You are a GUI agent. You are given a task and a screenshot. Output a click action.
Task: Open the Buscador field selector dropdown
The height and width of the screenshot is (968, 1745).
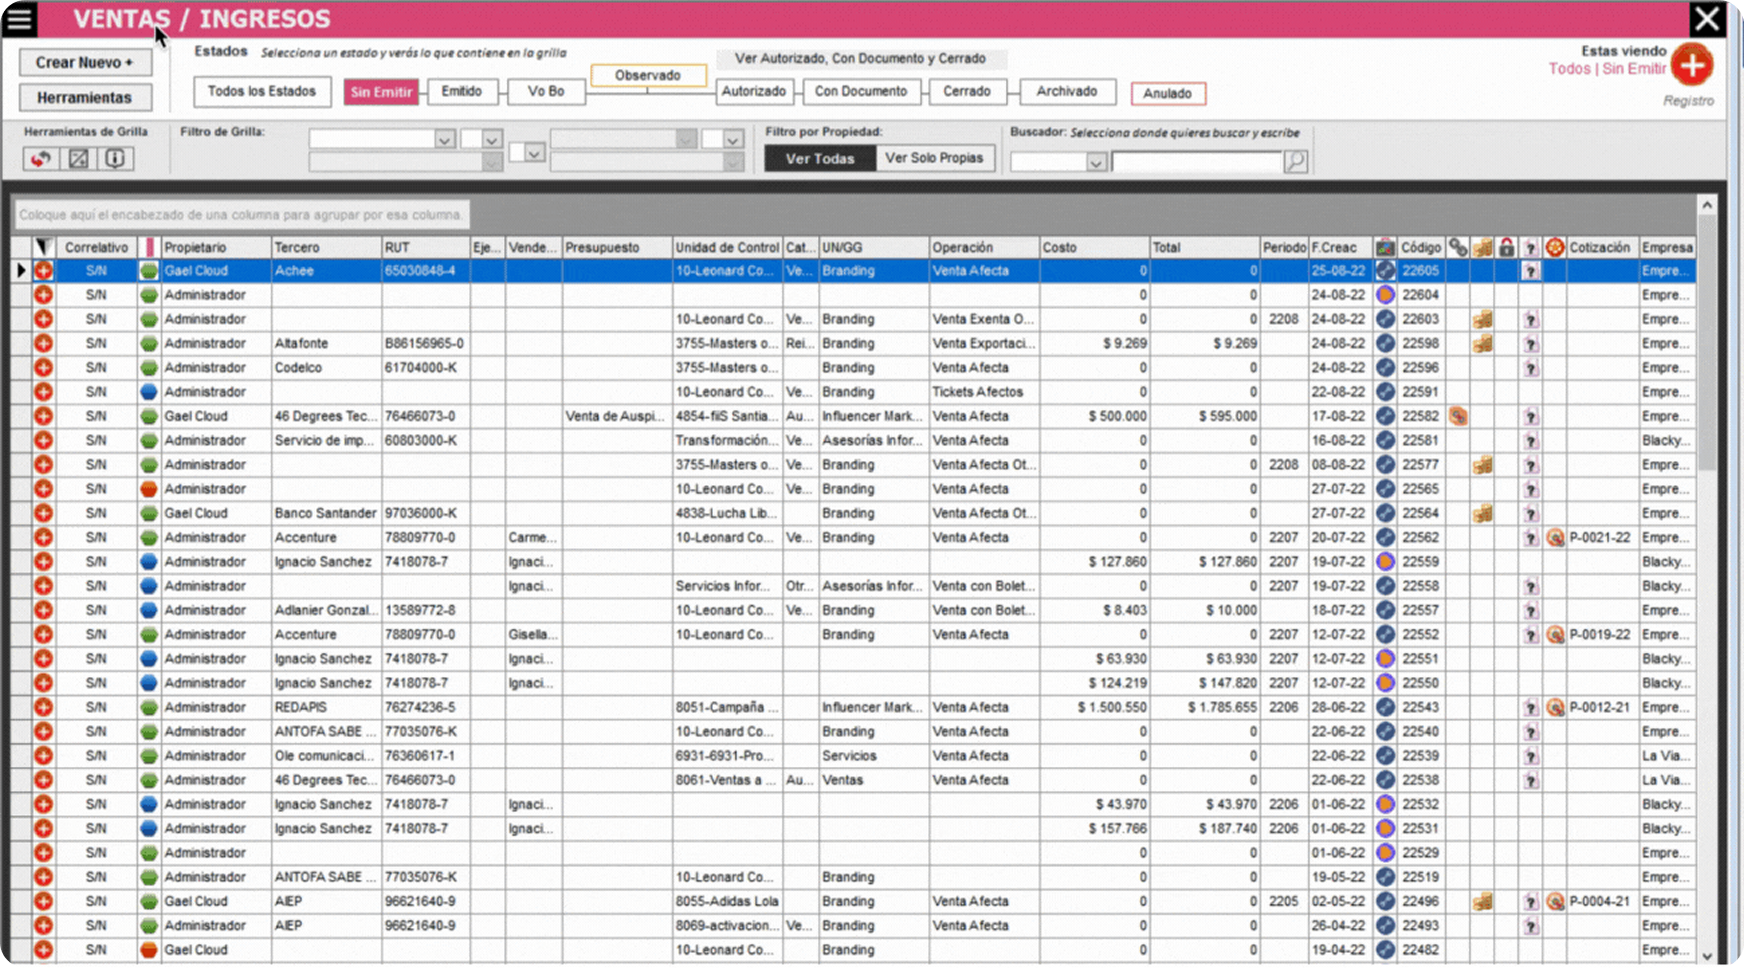[x=1096, y=162]
